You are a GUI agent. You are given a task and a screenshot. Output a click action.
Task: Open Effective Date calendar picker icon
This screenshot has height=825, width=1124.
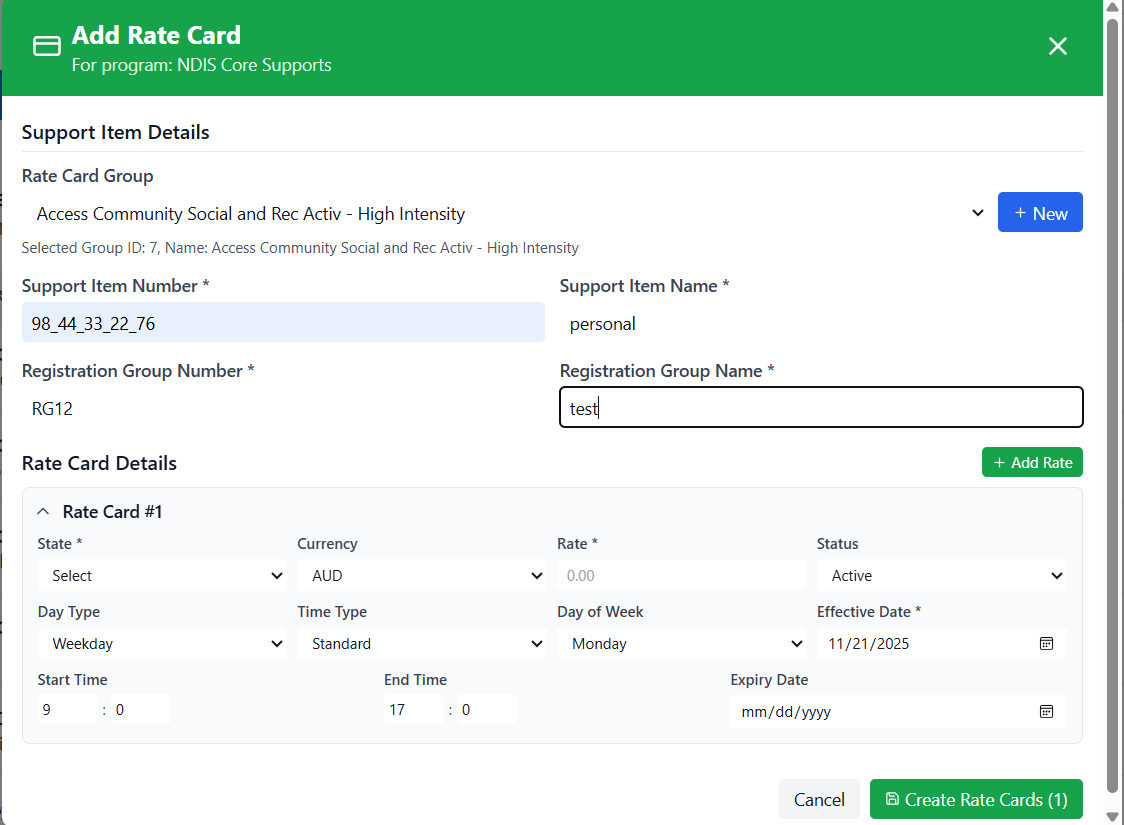point(1046,643)
